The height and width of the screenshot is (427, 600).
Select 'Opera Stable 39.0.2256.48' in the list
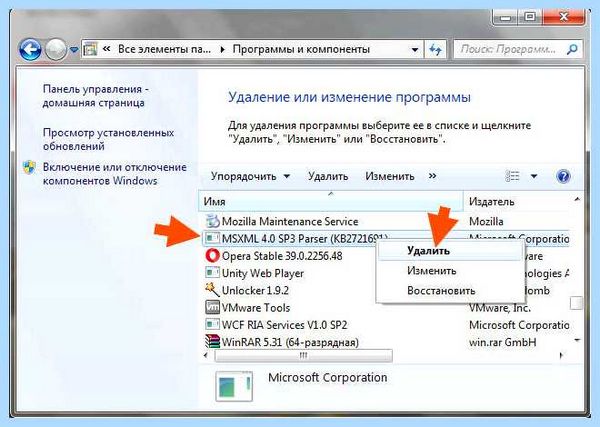(282, 256)
